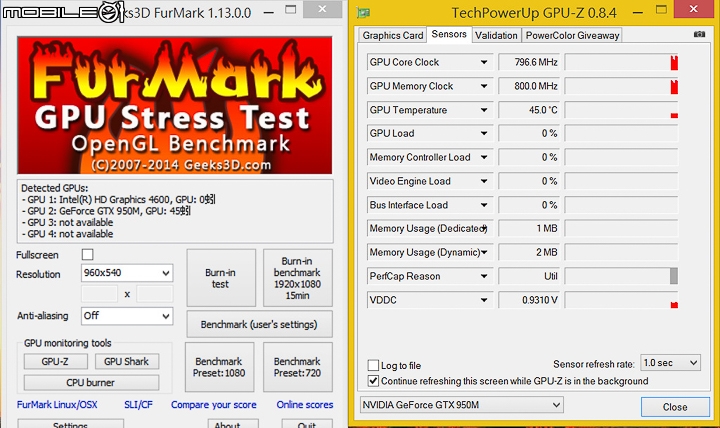Minimize the GPU-Z window
Screen dimensions: 720x428
pos(638,12)
